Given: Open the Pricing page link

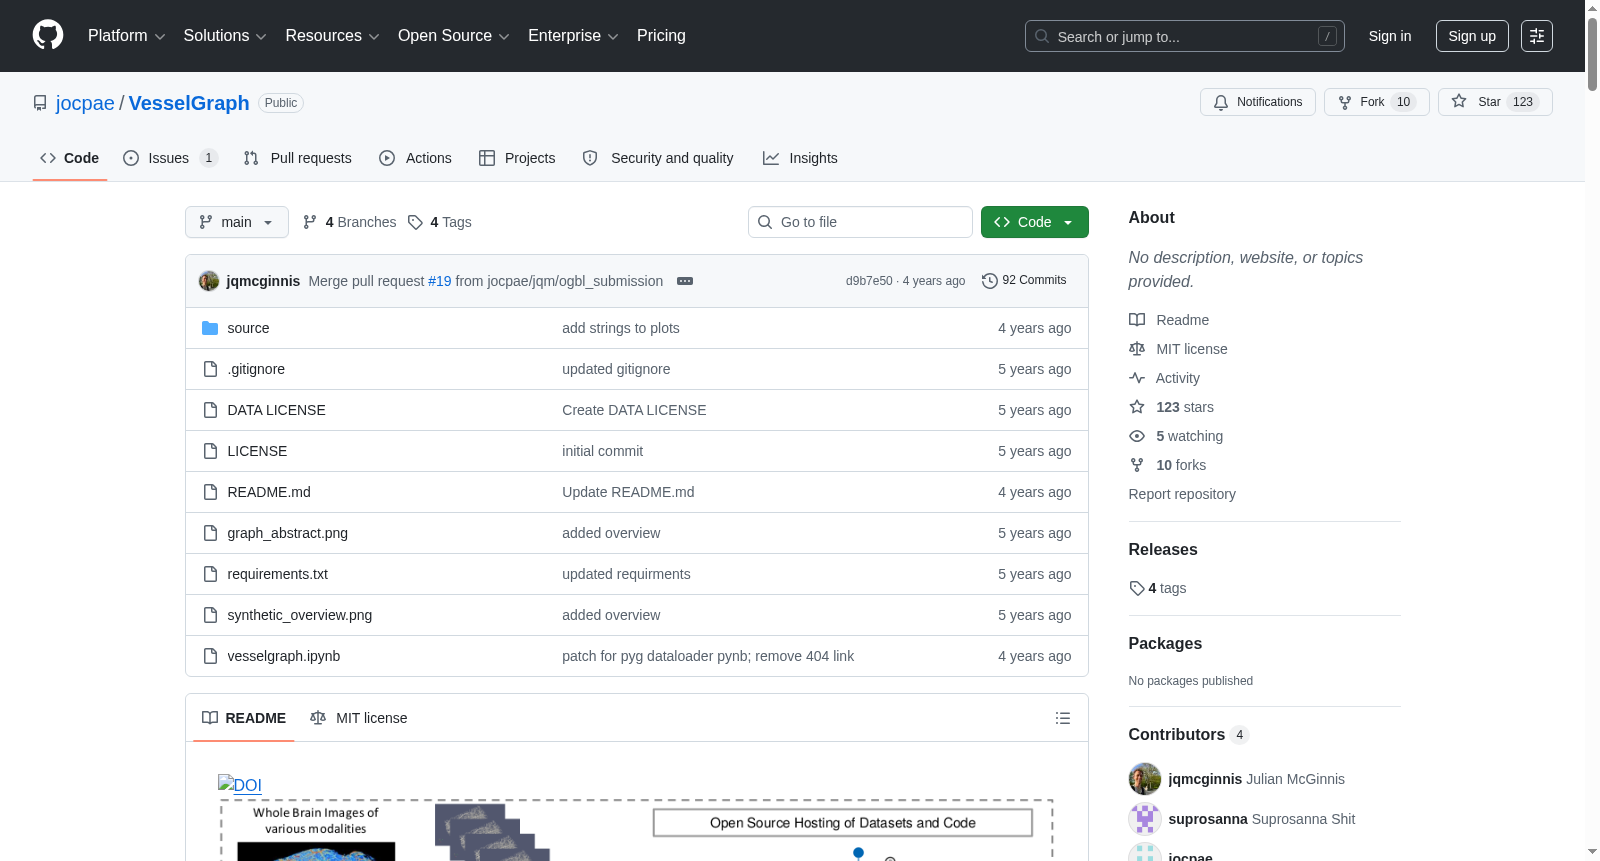Looking at the screenshot, I should coord(661,36).
